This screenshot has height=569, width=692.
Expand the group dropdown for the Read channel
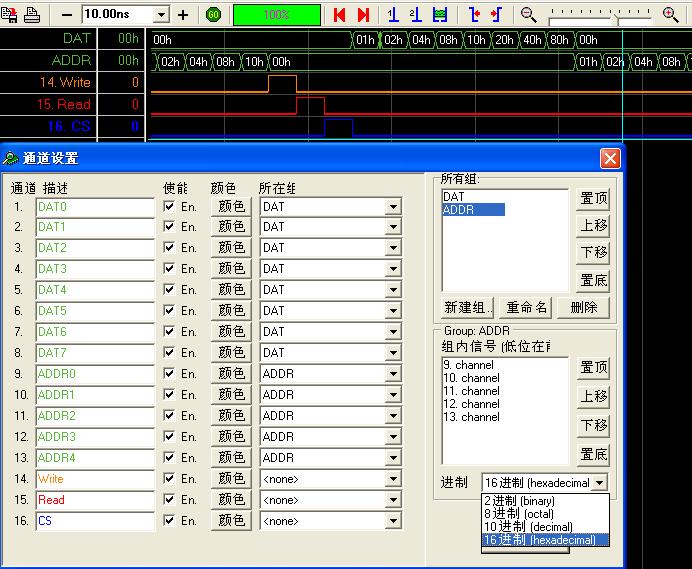393,500
